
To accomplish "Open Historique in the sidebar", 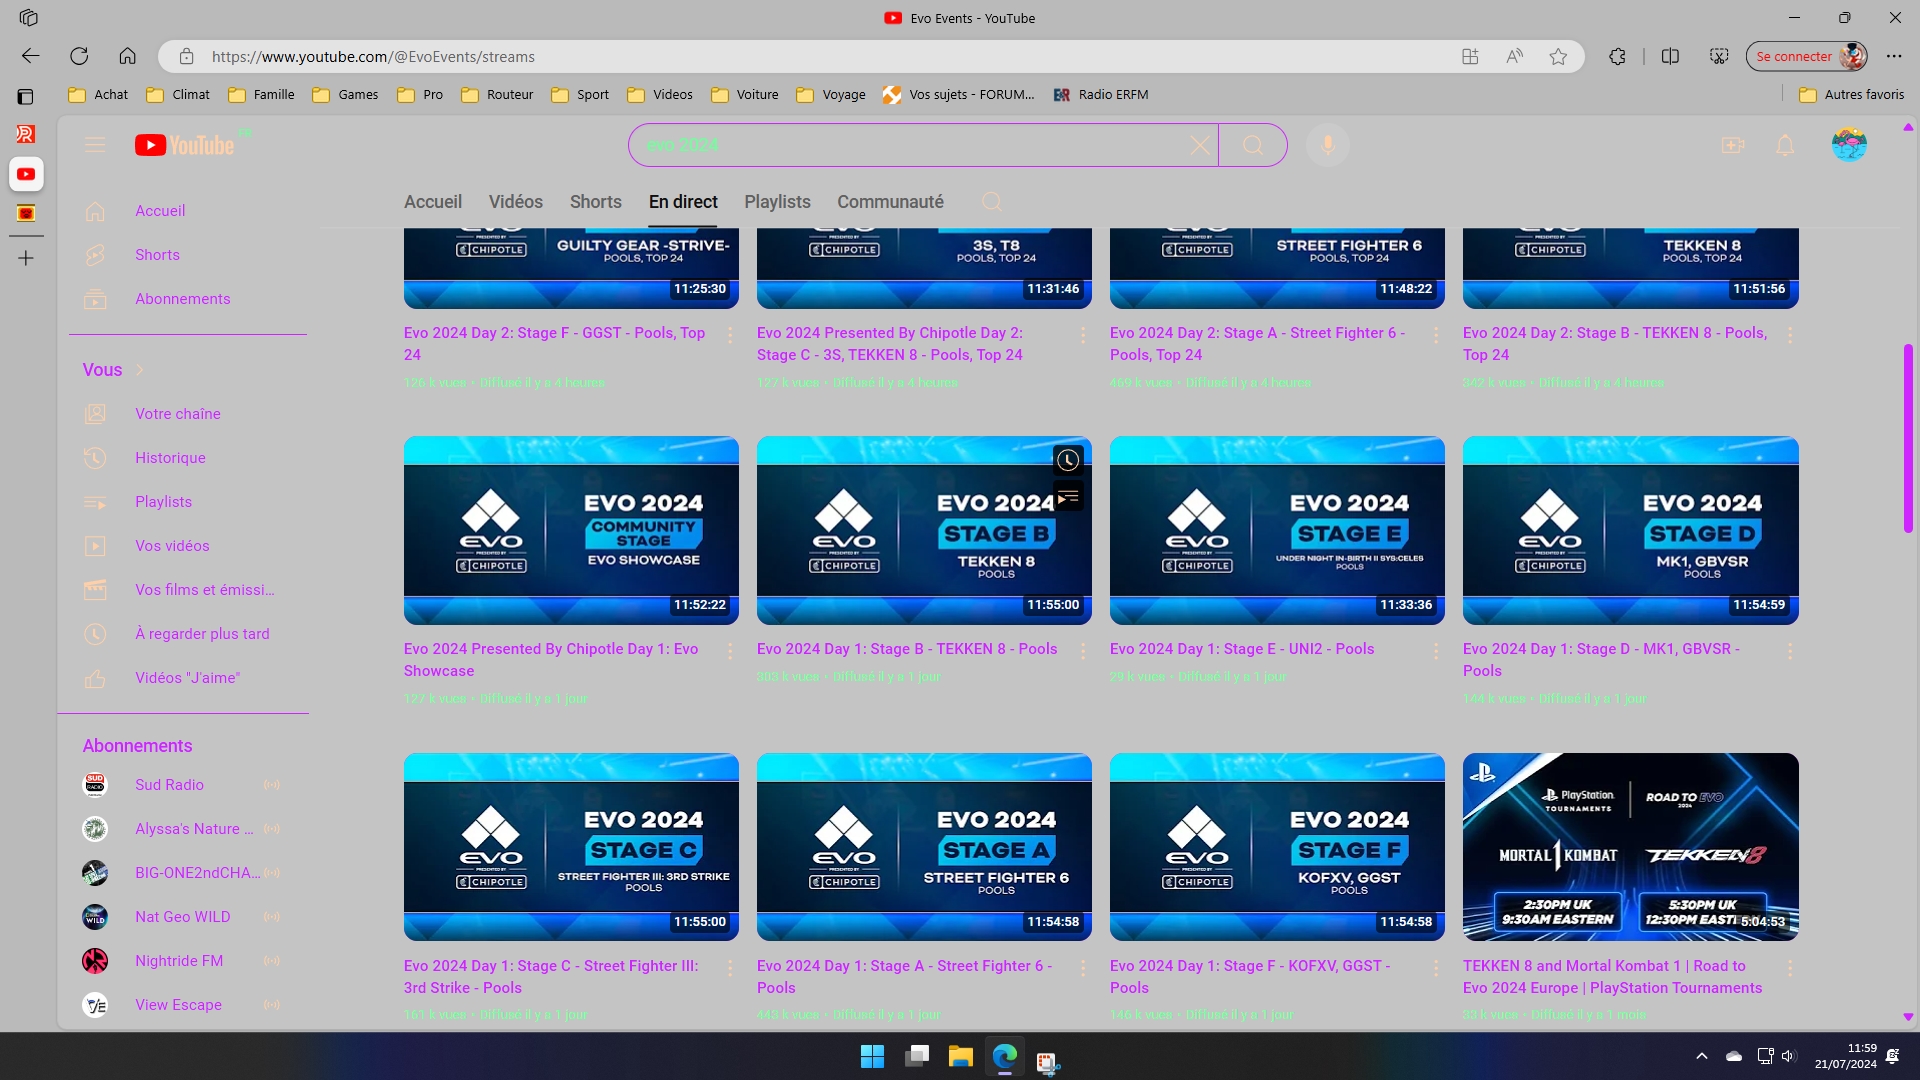I will click(x=170, y=458).
